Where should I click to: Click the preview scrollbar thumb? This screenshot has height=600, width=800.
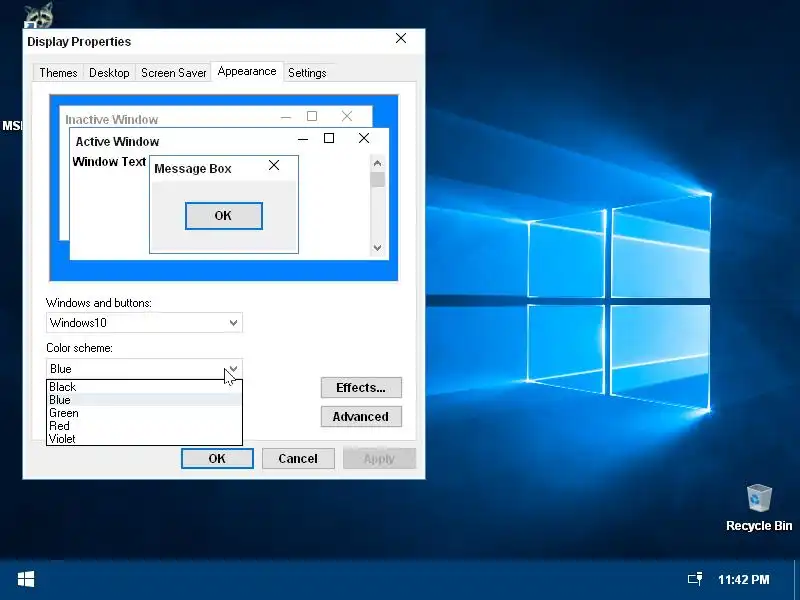378,180
